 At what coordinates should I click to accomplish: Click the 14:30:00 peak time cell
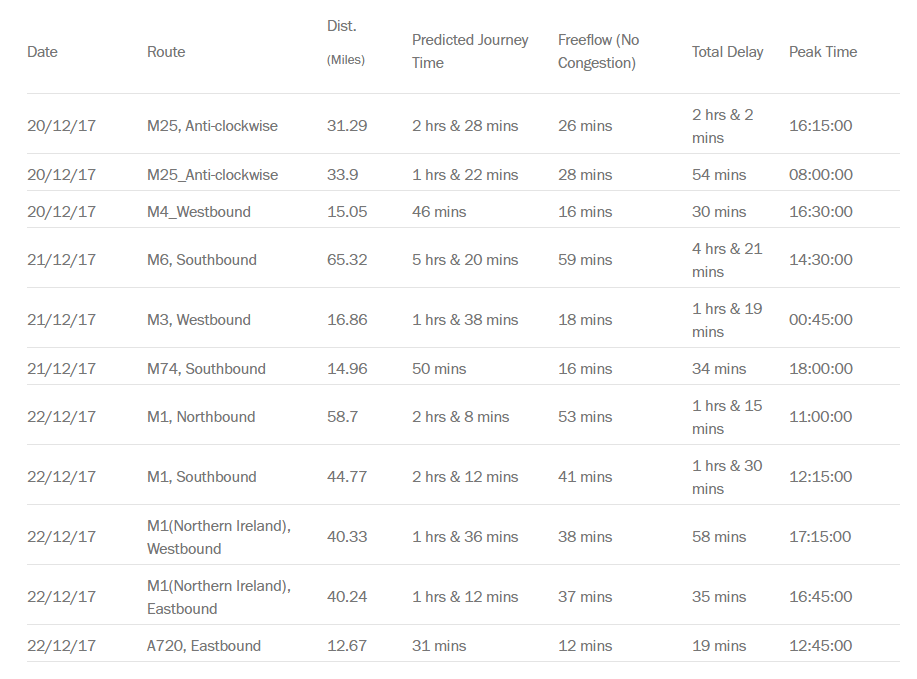pyautogui.click(x=821, y=260)
